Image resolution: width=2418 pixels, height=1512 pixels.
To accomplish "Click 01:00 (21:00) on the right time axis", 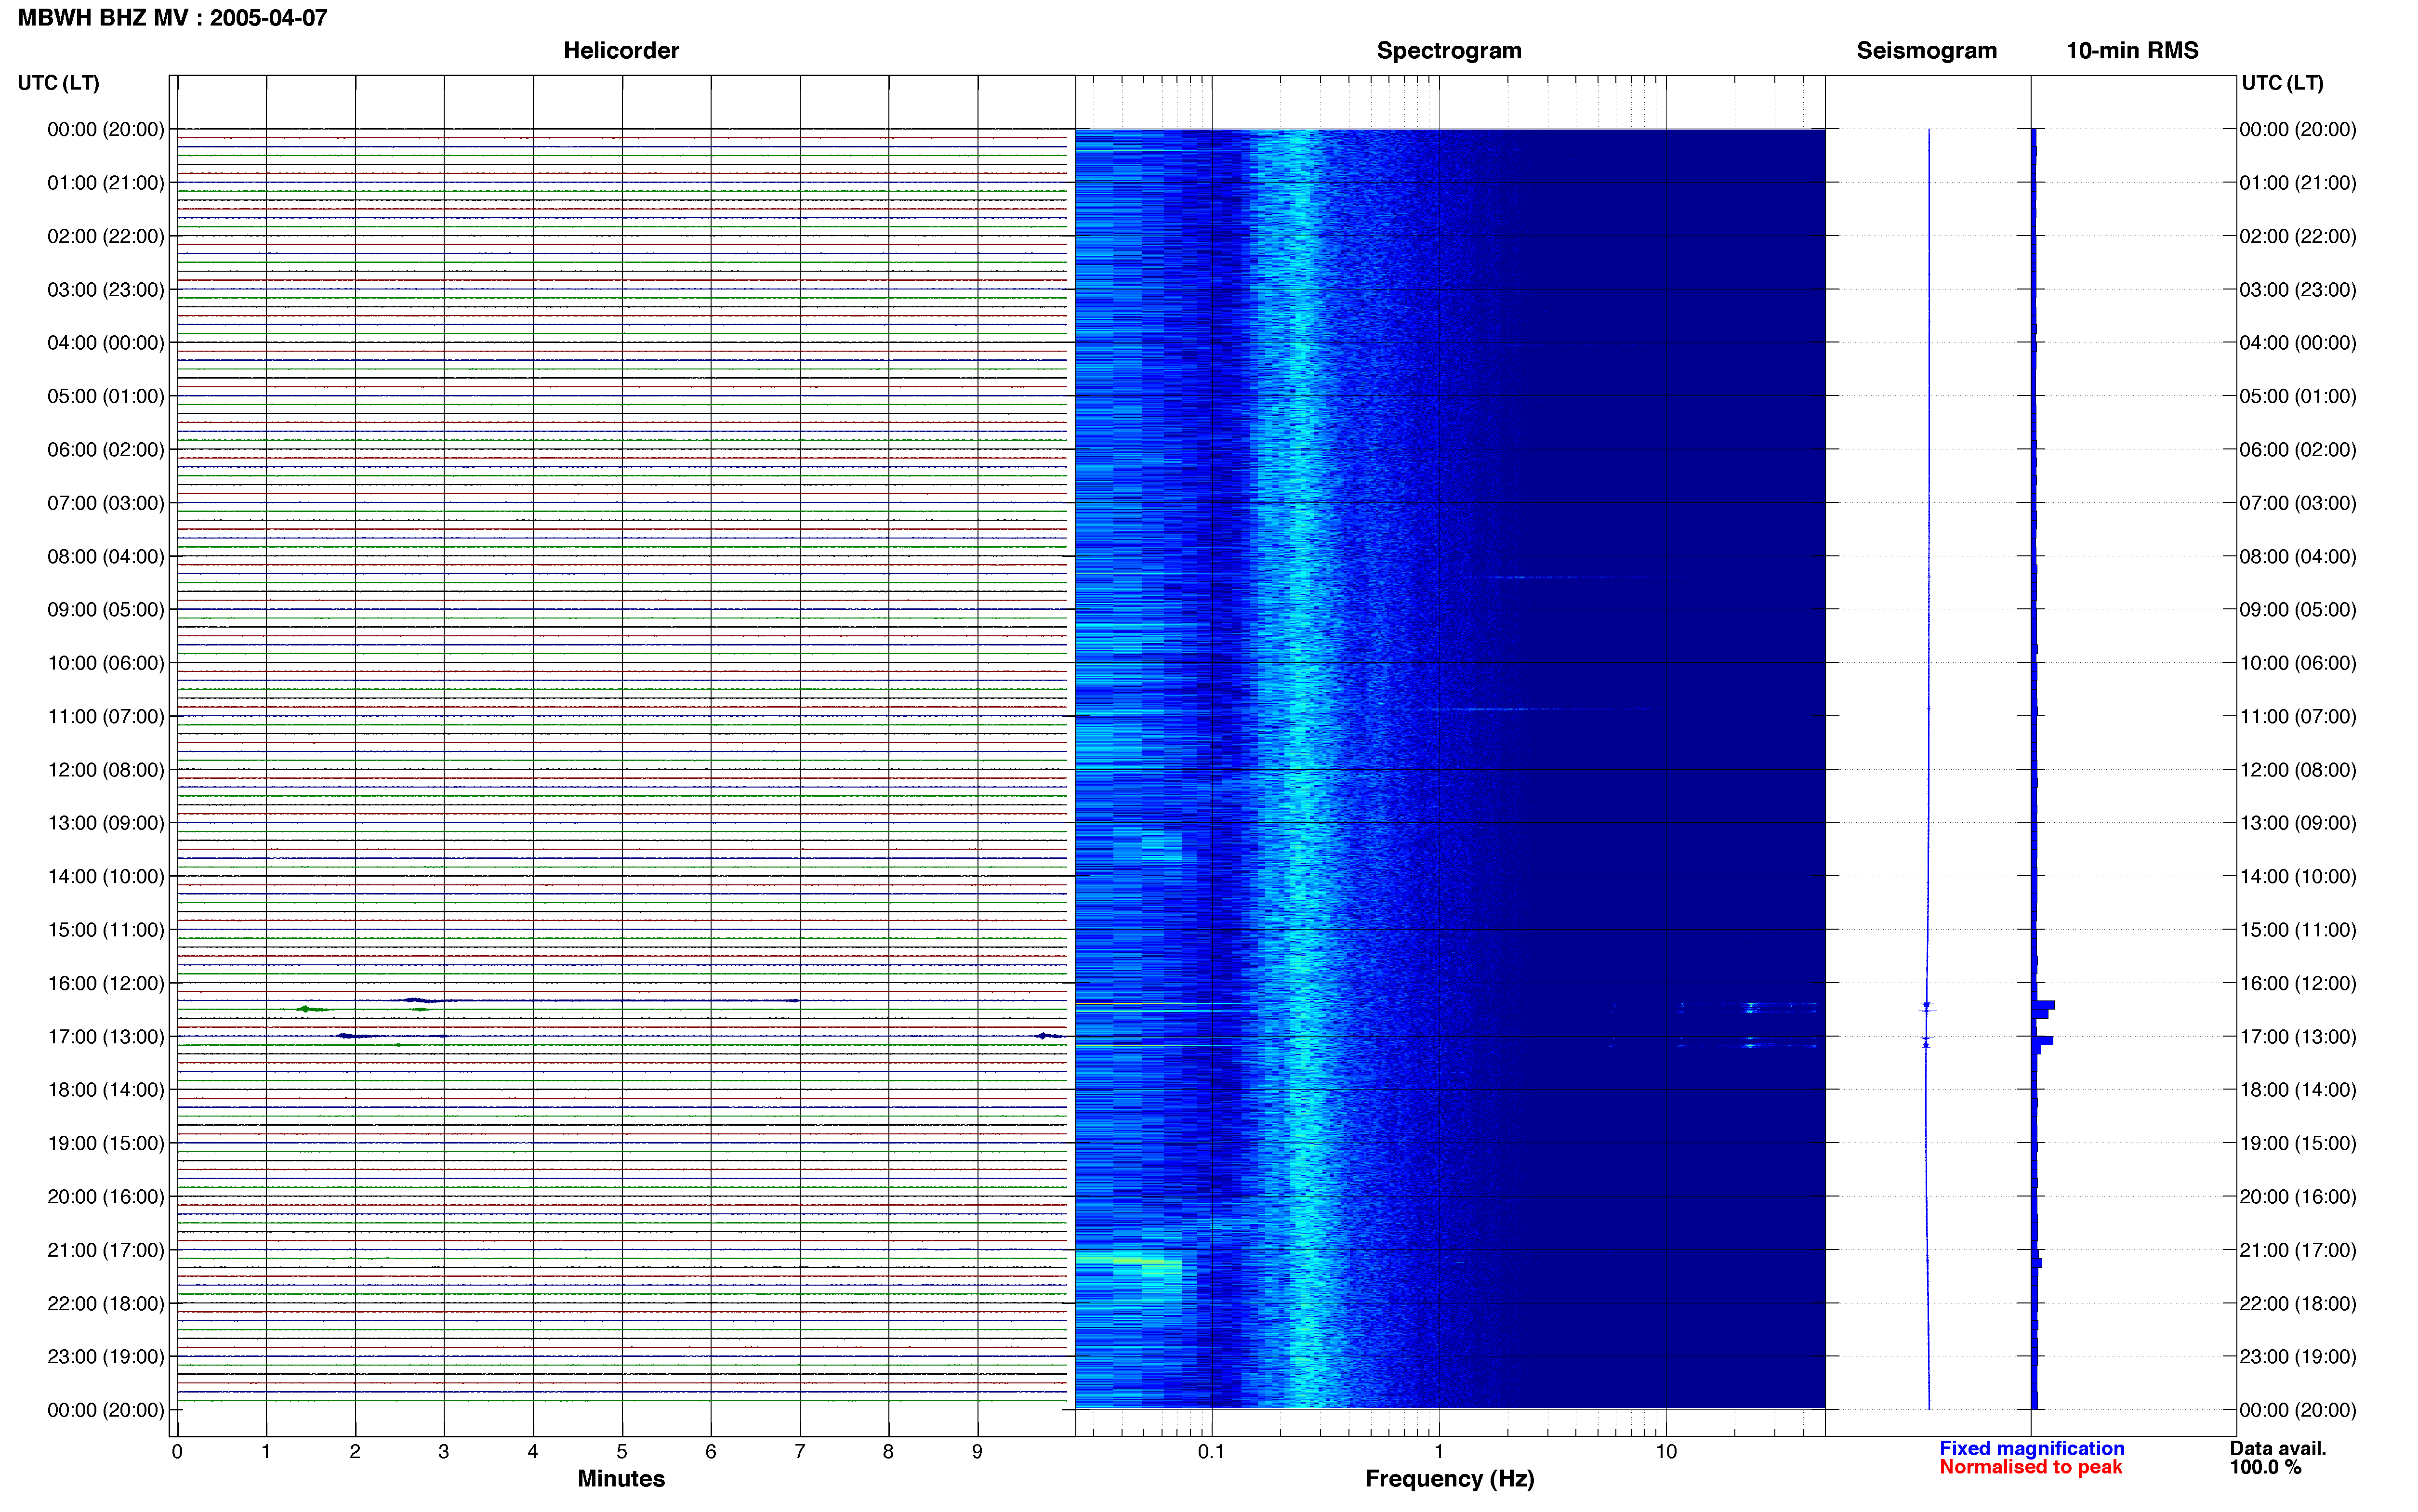I will [2298, 183].
